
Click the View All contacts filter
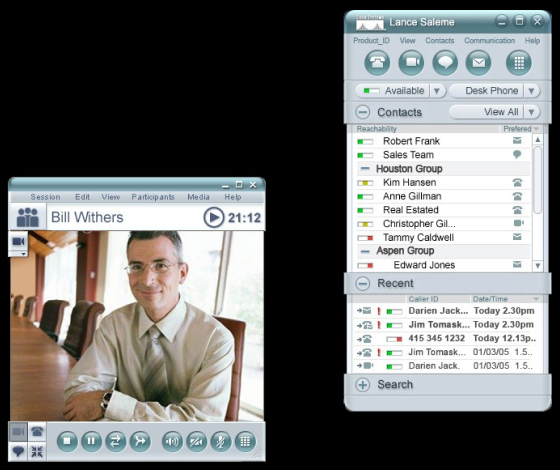tap(486, 112)
